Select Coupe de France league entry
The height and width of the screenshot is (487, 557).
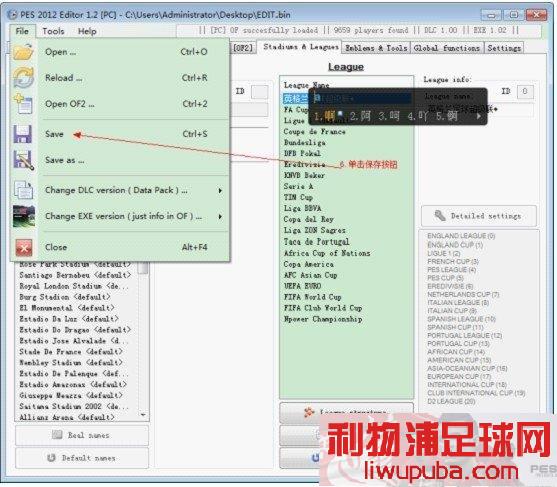click(x=314, y=132)
